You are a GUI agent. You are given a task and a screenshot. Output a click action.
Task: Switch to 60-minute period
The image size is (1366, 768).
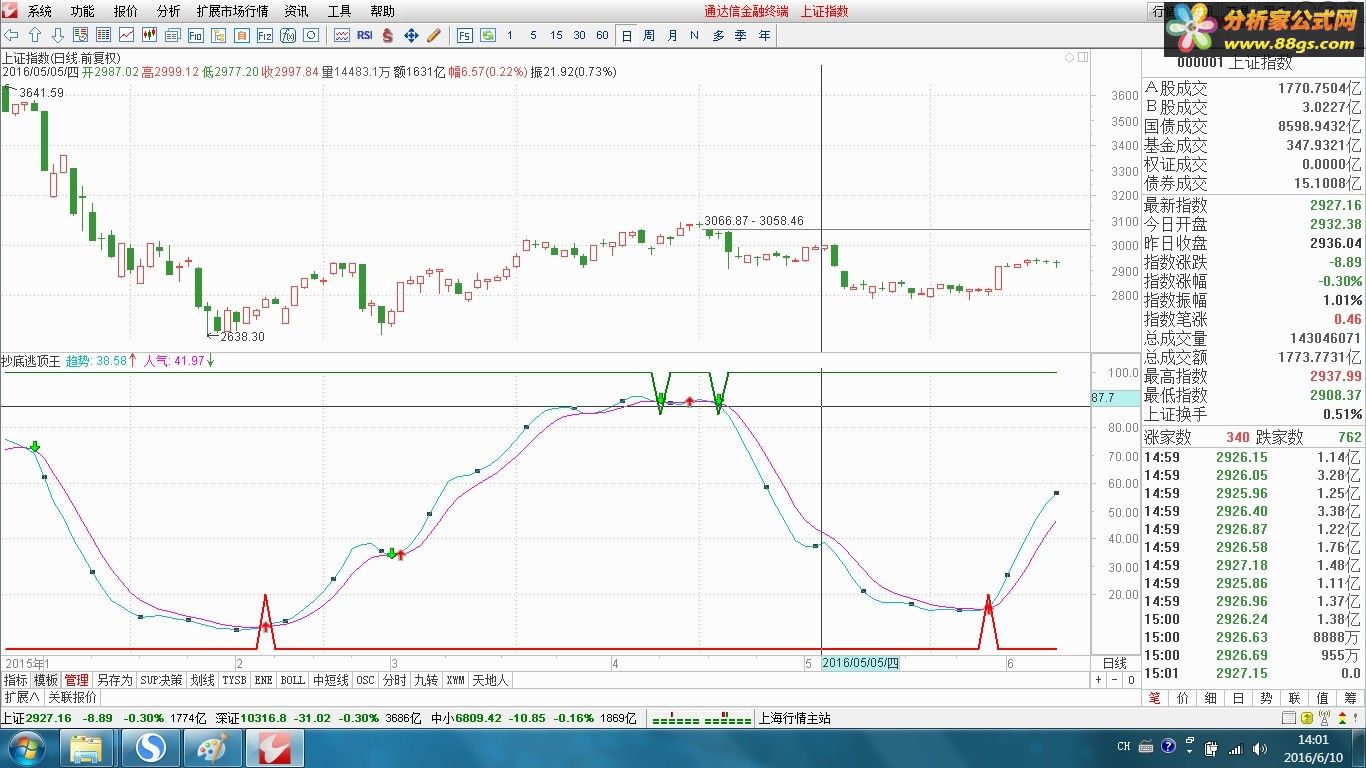tap(602, 35)
